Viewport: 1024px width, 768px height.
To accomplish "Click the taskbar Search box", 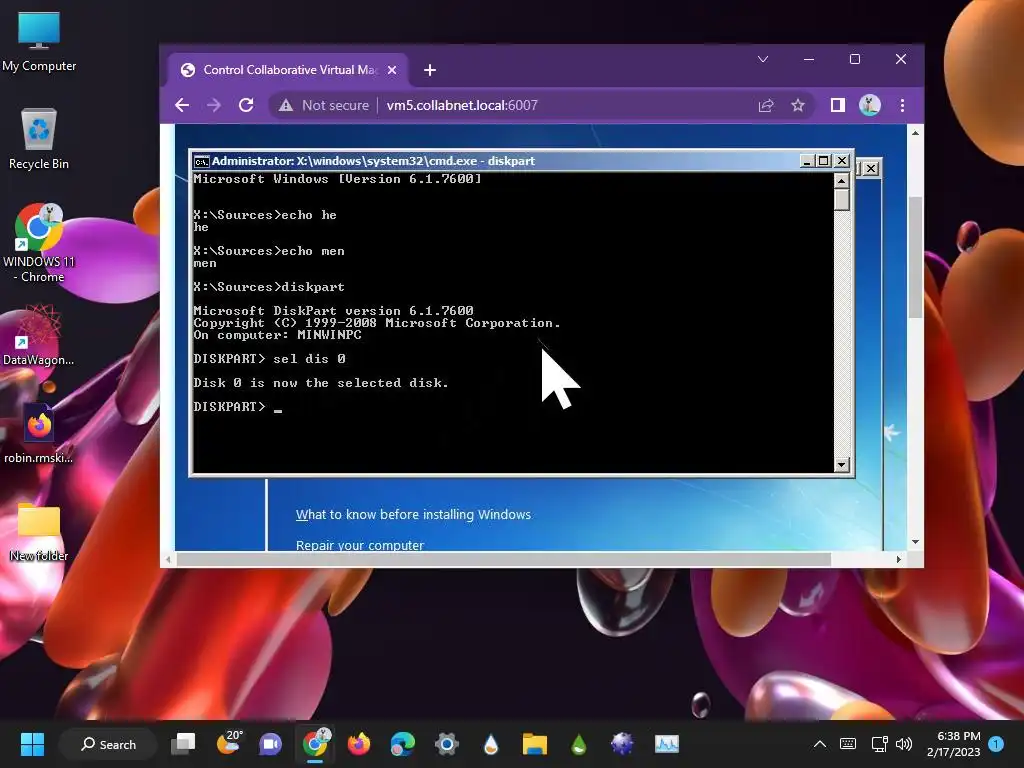I will 108,744.
